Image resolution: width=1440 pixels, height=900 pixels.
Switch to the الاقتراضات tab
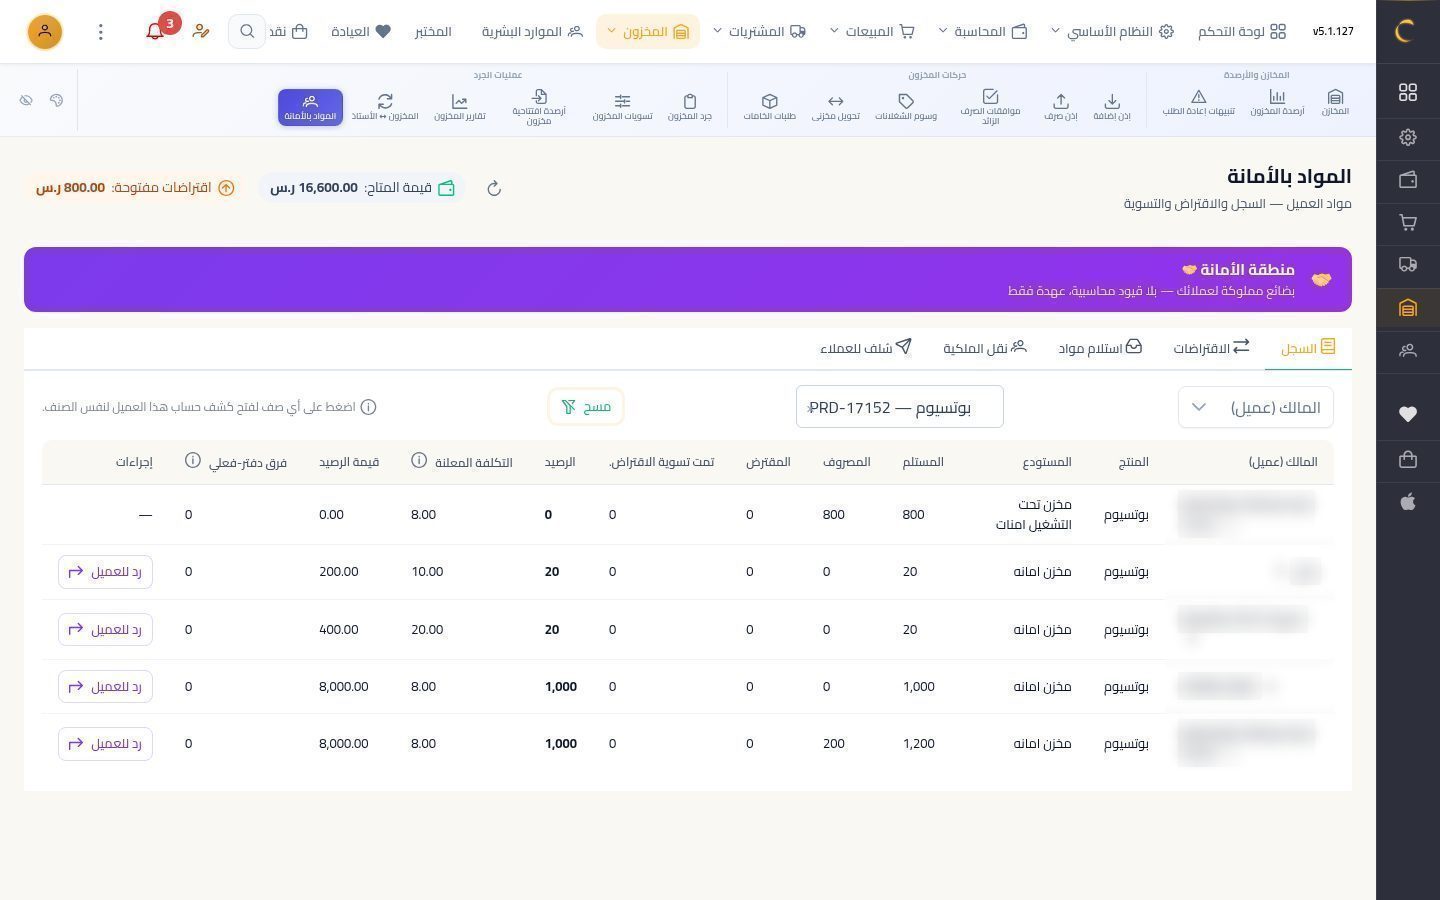[1211, 348]
